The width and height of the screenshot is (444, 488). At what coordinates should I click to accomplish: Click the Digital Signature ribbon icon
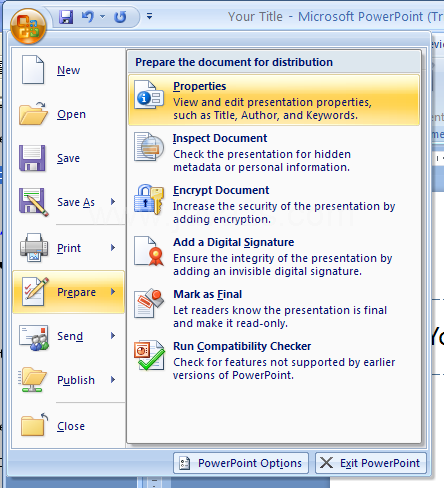149,251
